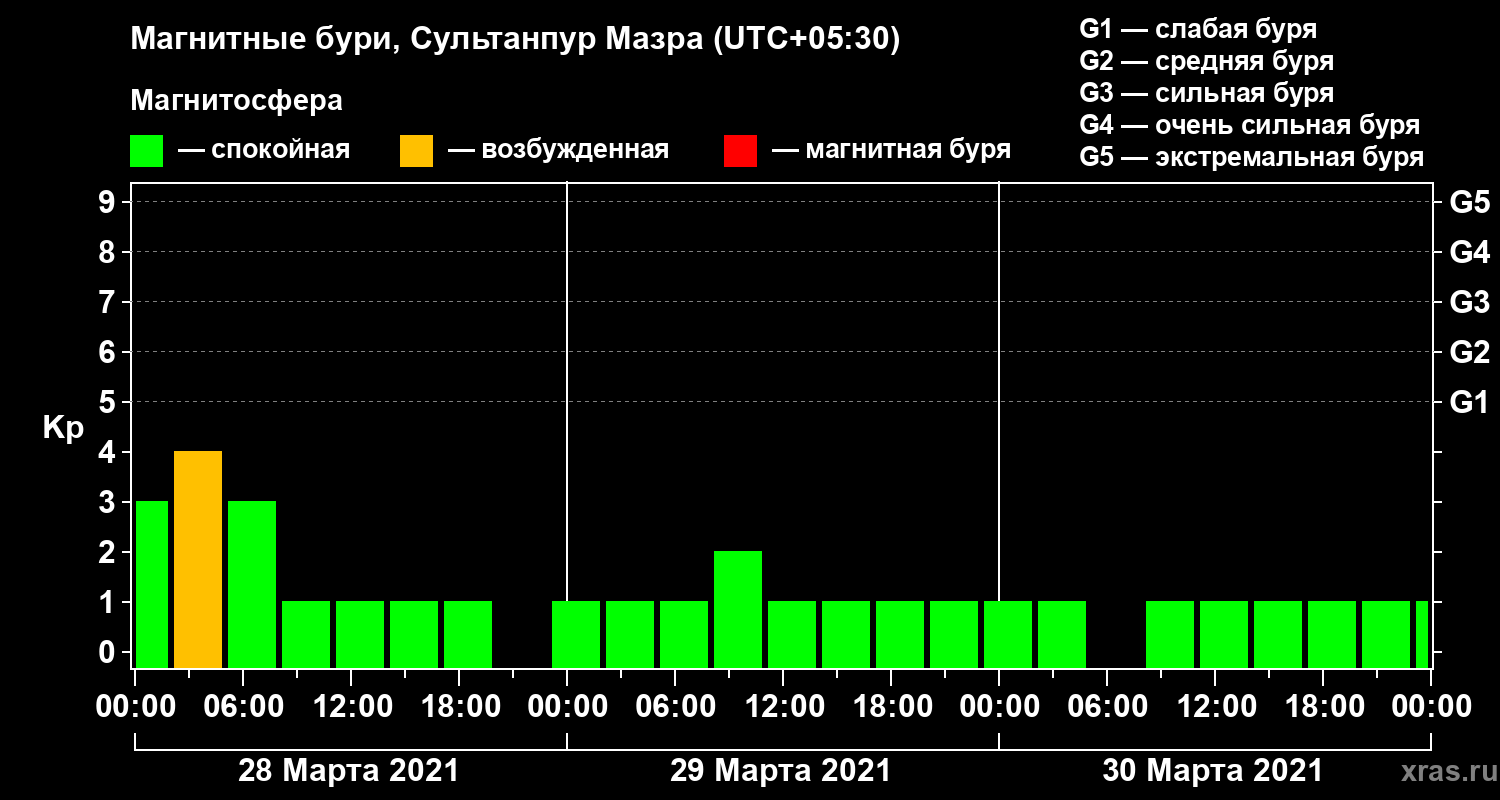The height and width of the screenshot is (800, 1500).
Task: Click the 'Магнитосфера' heading
Action: click(x=237, y=101)
